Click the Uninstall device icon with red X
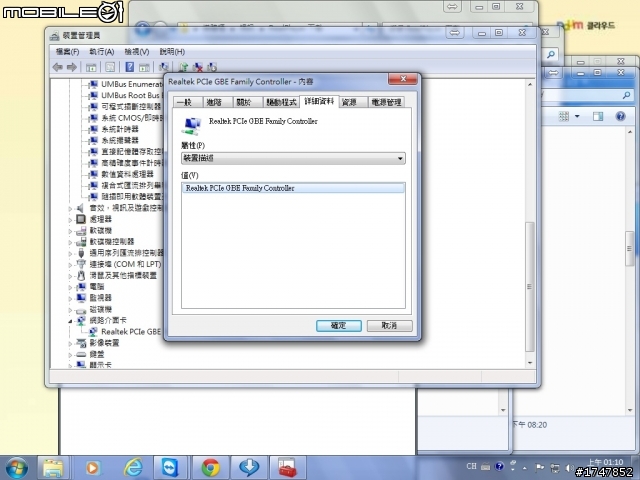Image resolution: width=640 pixels, height=480 pixels. click(198, 67)
